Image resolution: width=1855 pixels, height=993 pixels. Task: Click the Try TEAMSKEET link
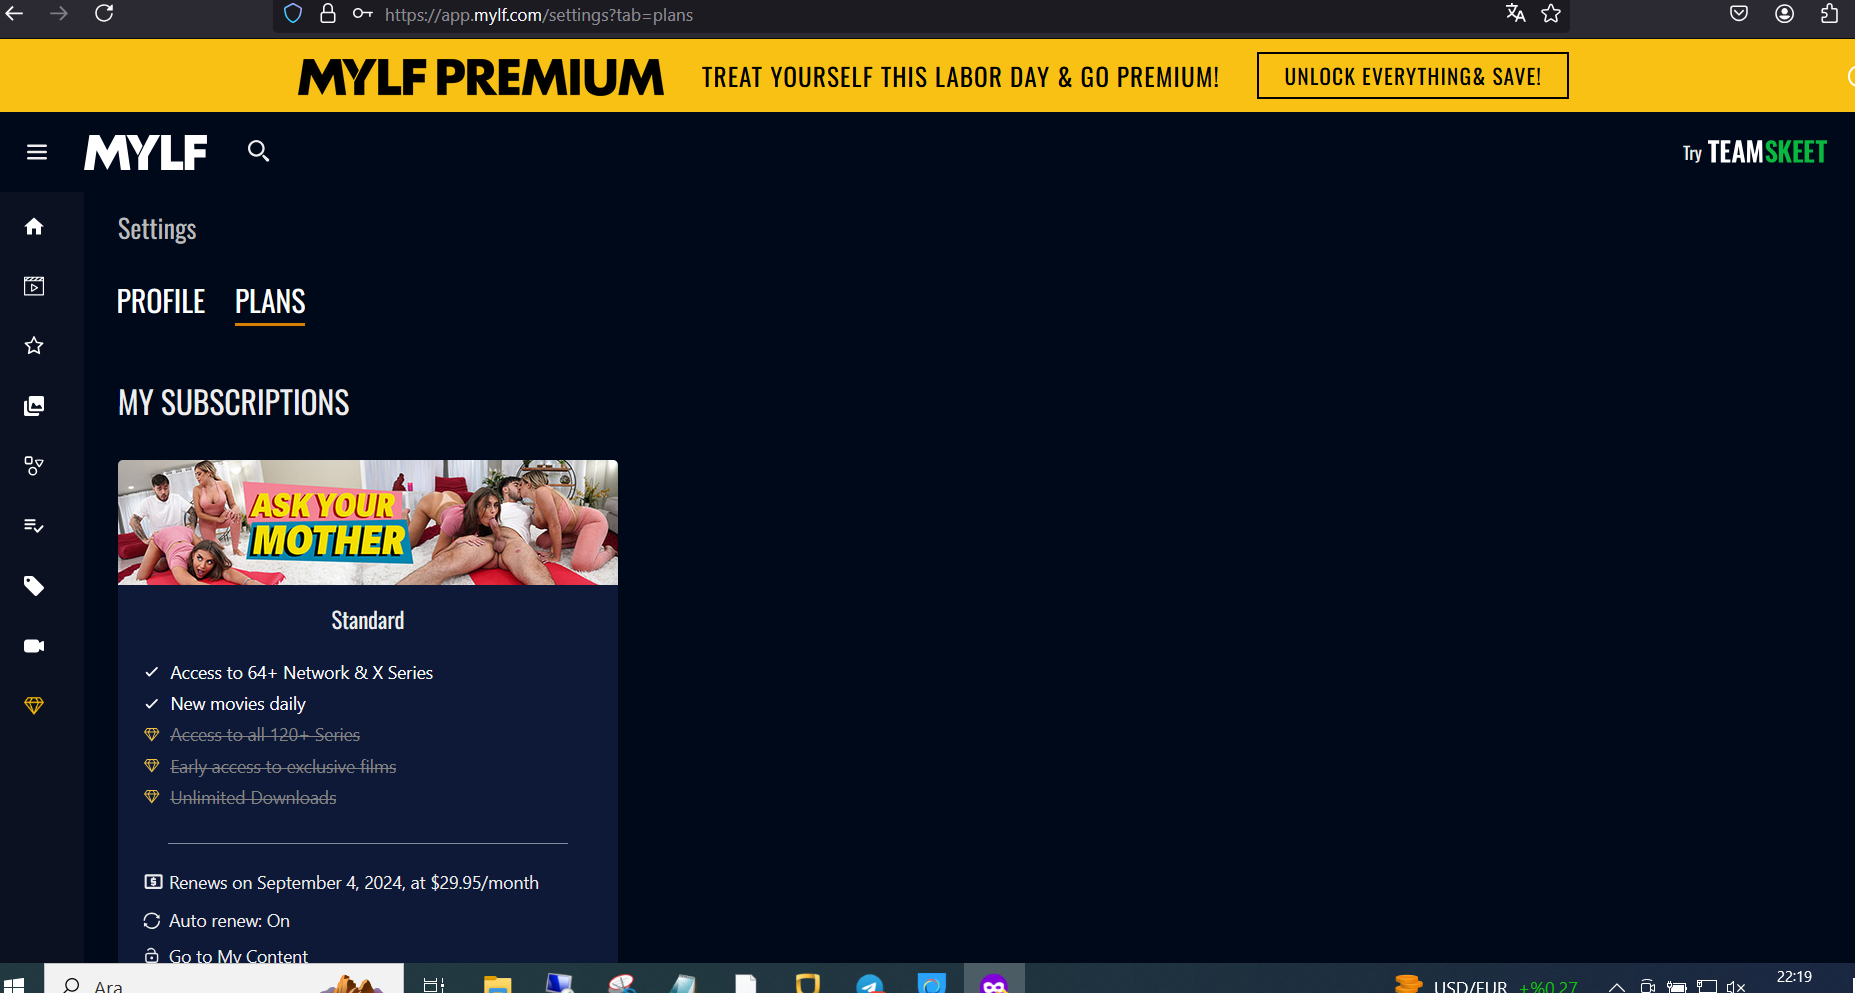[1754, 152]
